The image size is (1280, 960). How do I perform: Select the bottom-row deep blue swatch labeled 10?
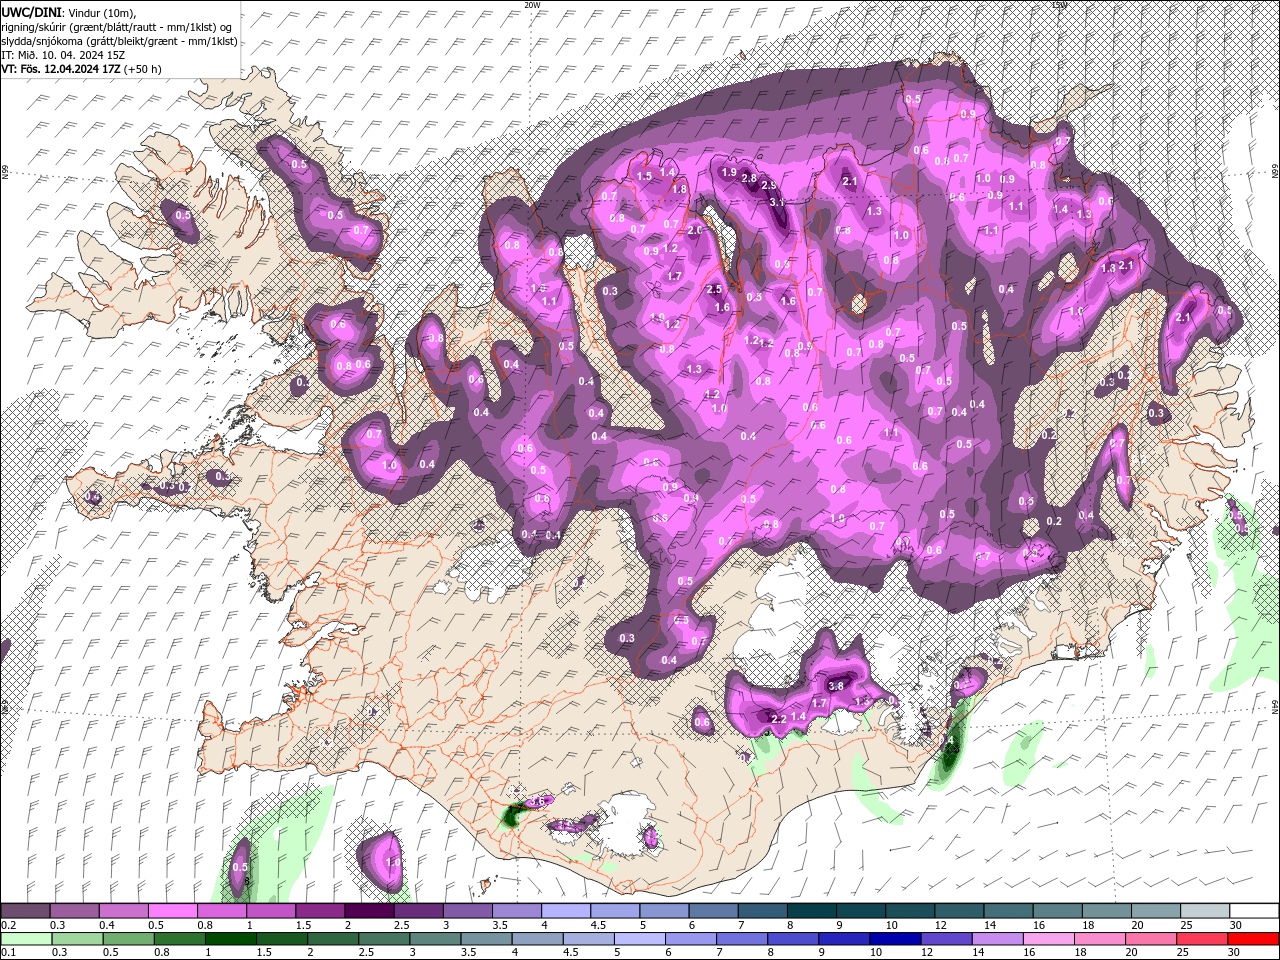tap(895, 939)
